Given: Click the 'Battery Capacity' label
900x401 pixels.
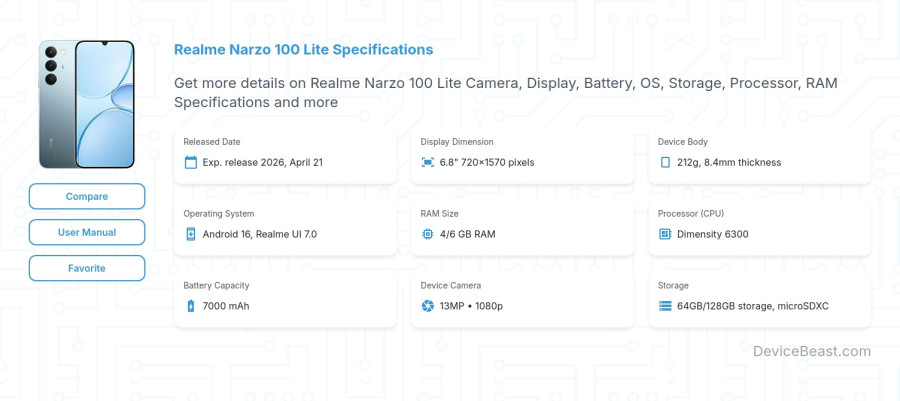Looking at the screenshot, I should point(216,285).
